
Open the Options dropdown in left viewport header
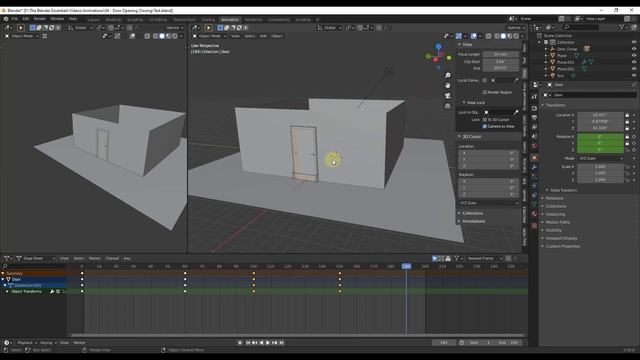tap(175, 28)
